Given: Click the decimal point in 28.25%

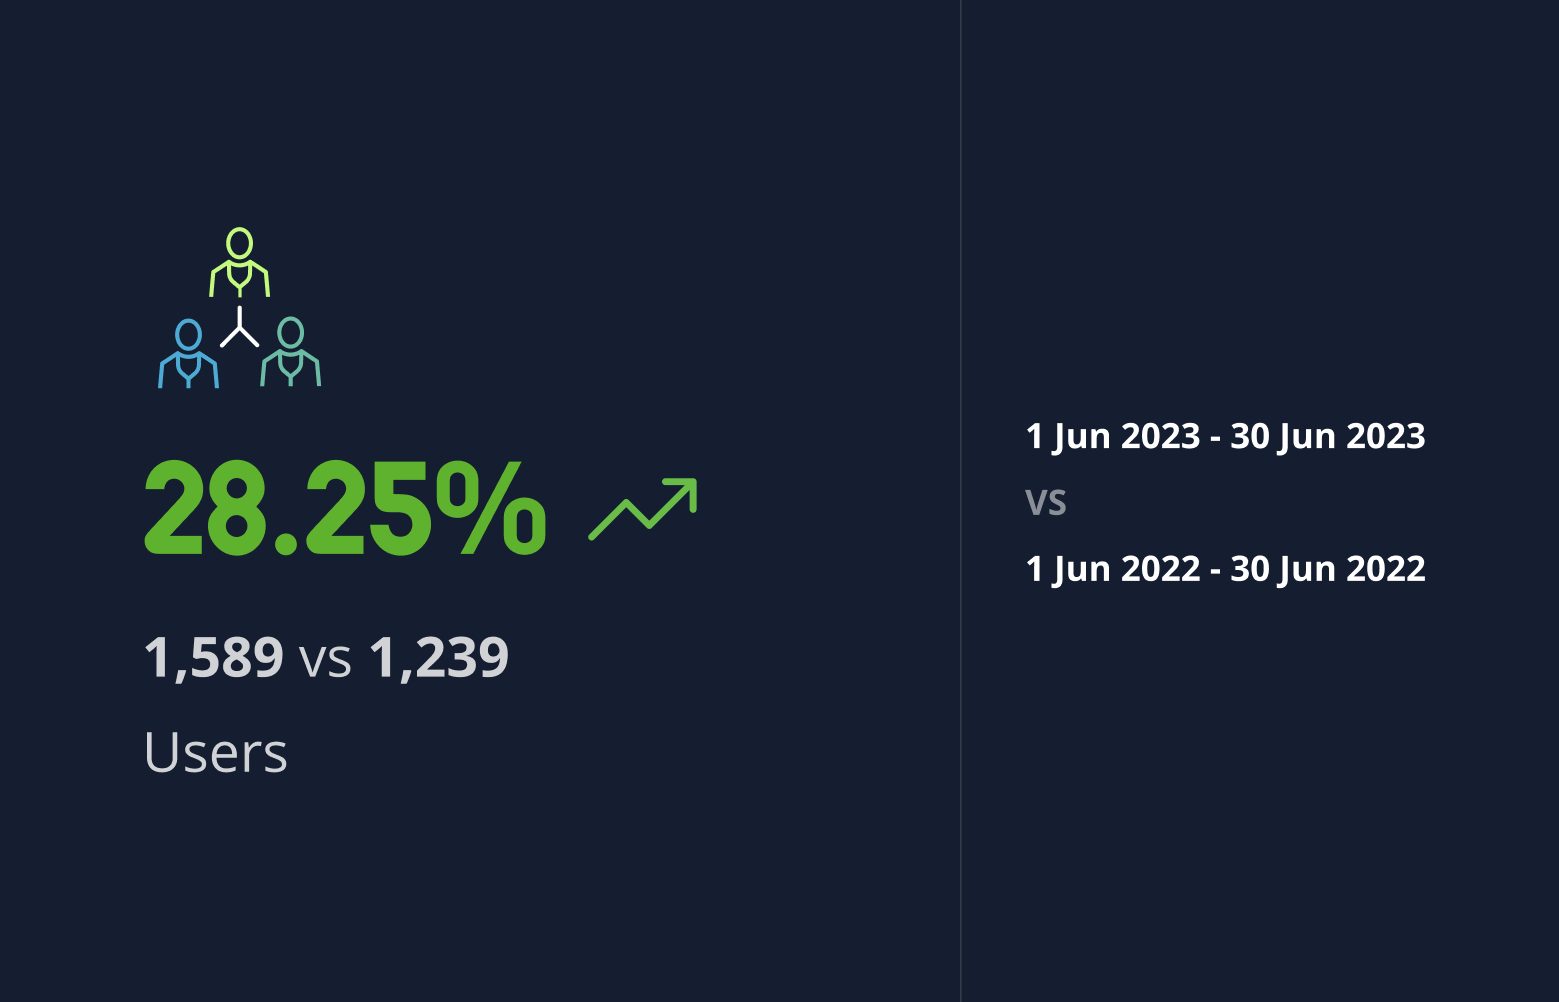Looking at the screenshot, I should 286,541.
